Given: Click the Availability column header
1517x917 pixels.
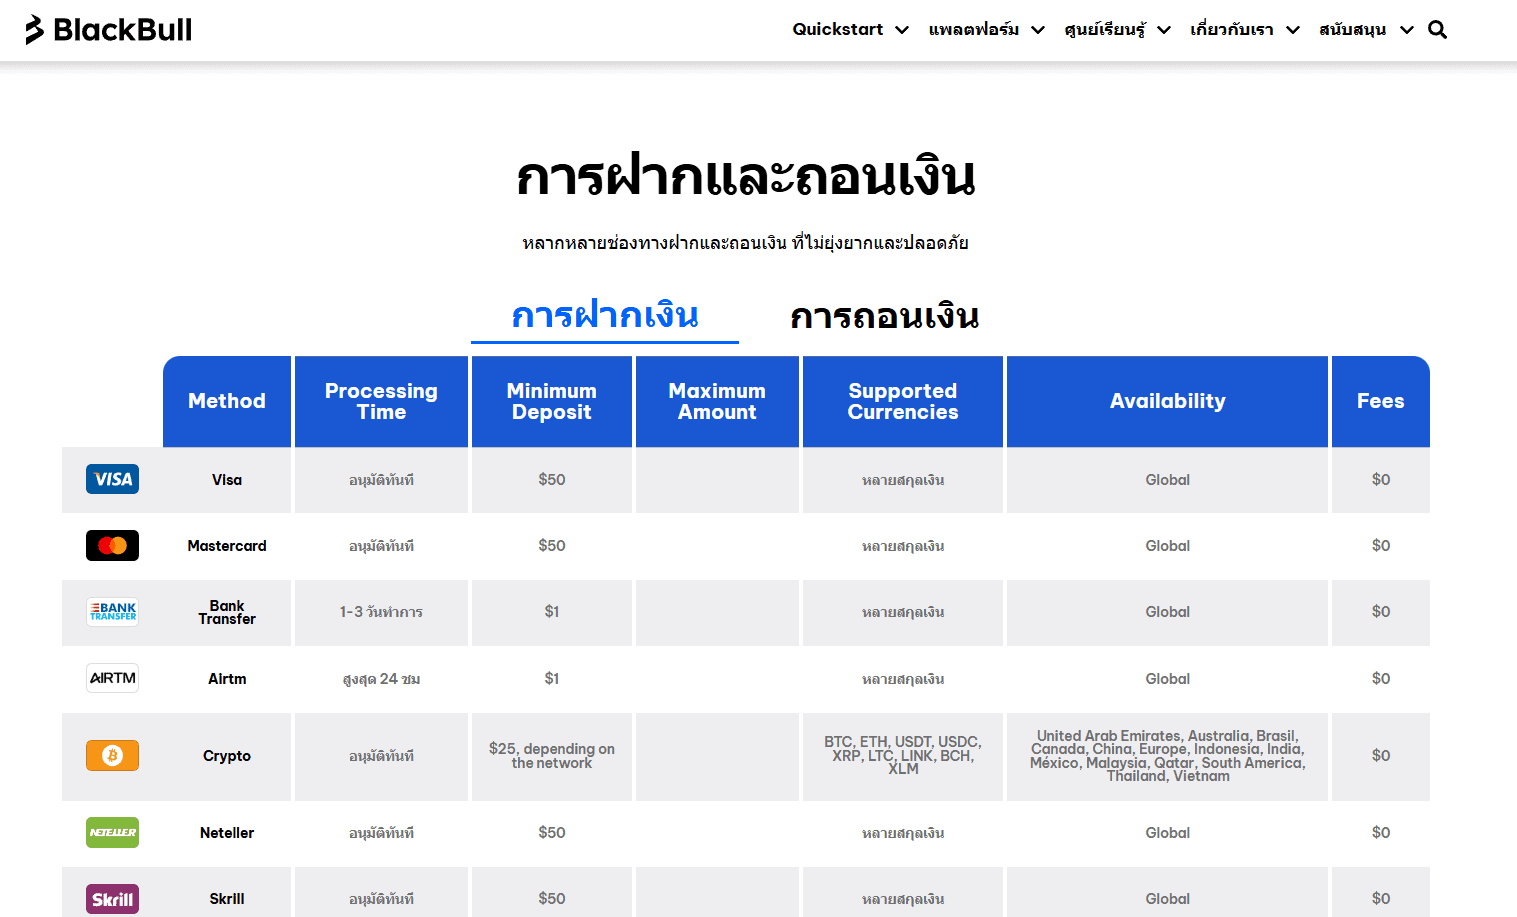Looking at the screenshot, I should pos(1167,401).
